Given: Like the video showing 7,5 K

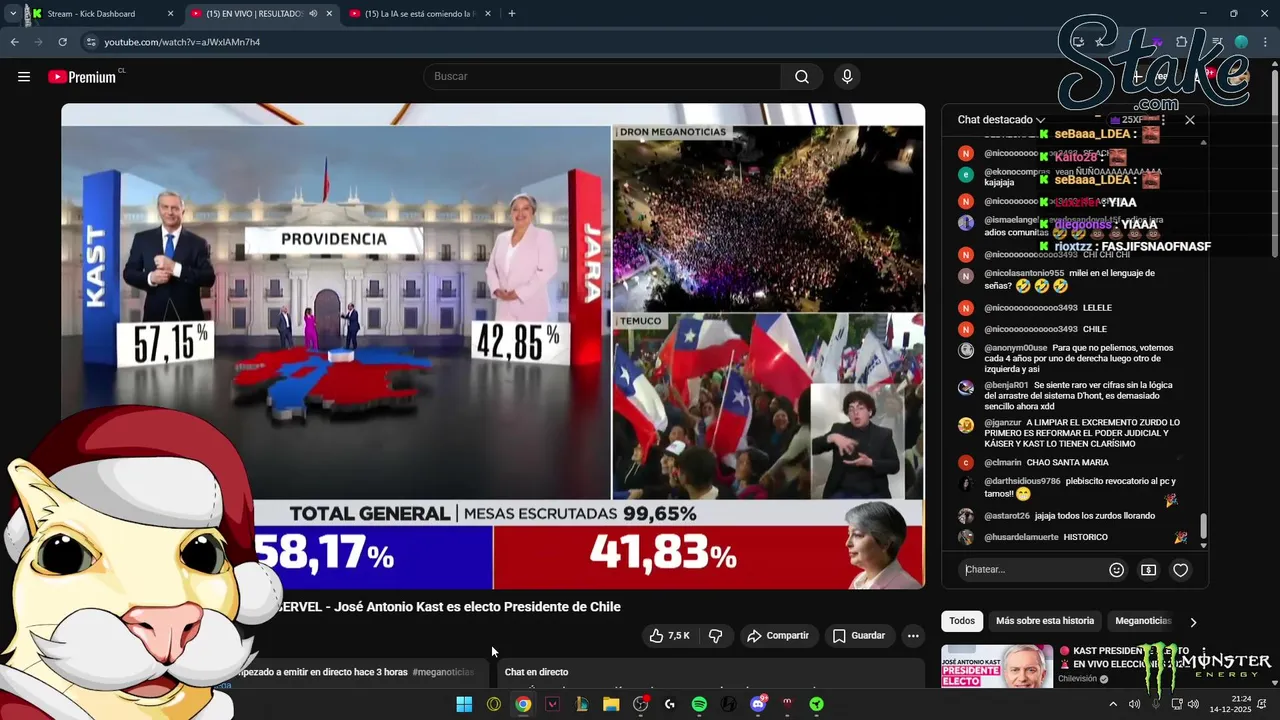Looking at the screenshot, I should (x=670, y=635).
